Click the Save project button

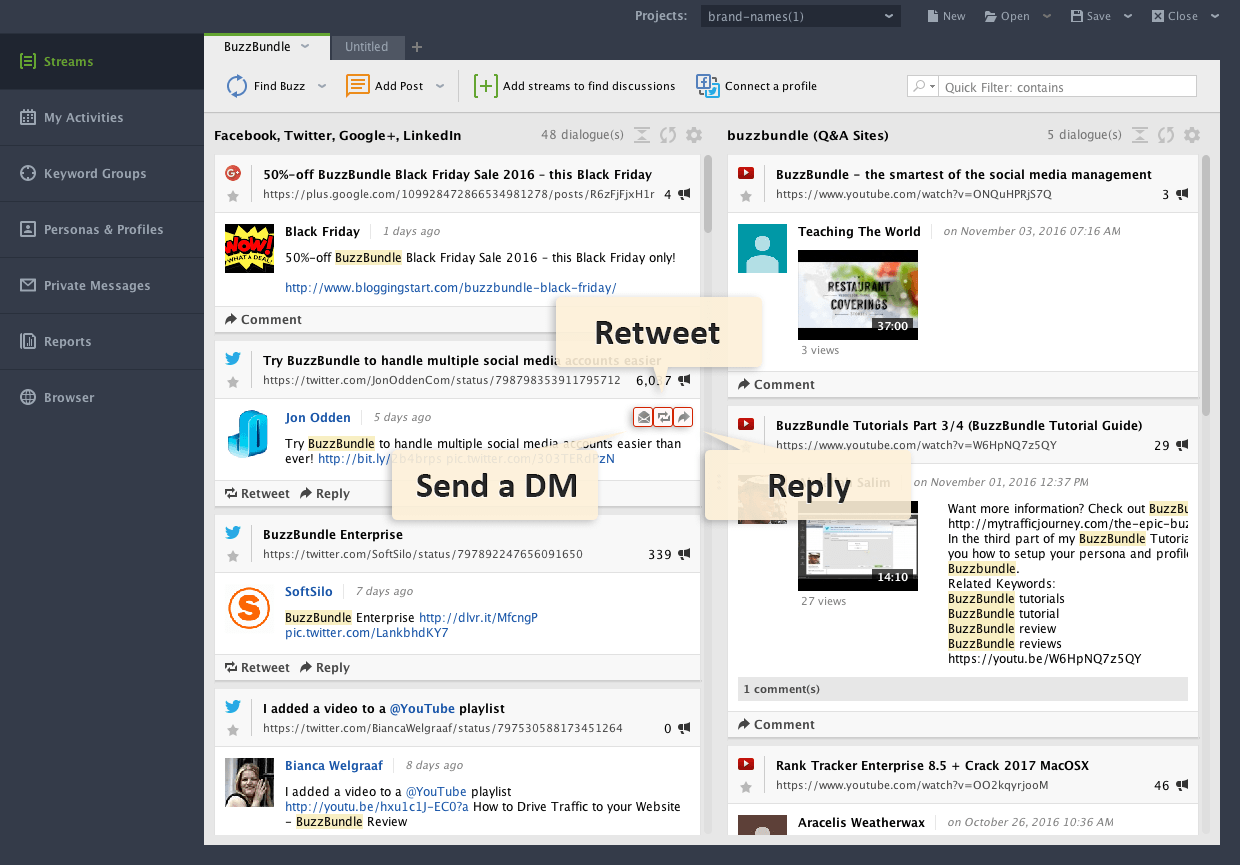click(1091, 16)
